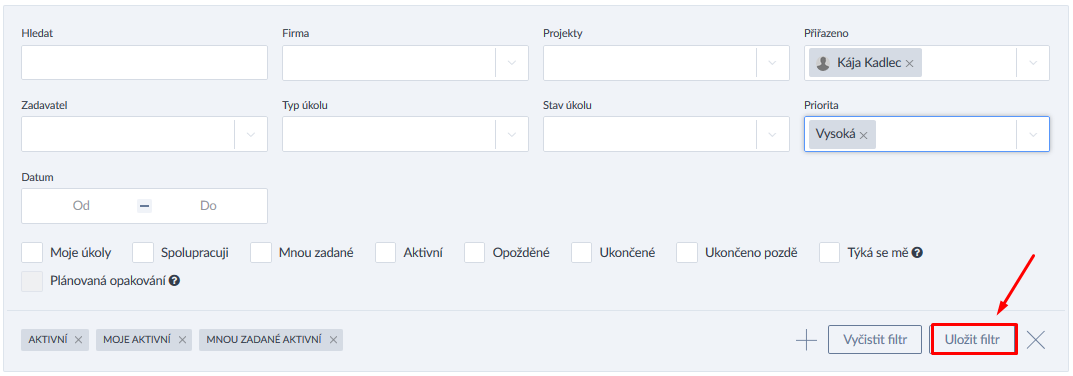The width and height of the screenshot is (1073, 376).
Task: Expand the Firma dropdown
Action: [512, 63]
